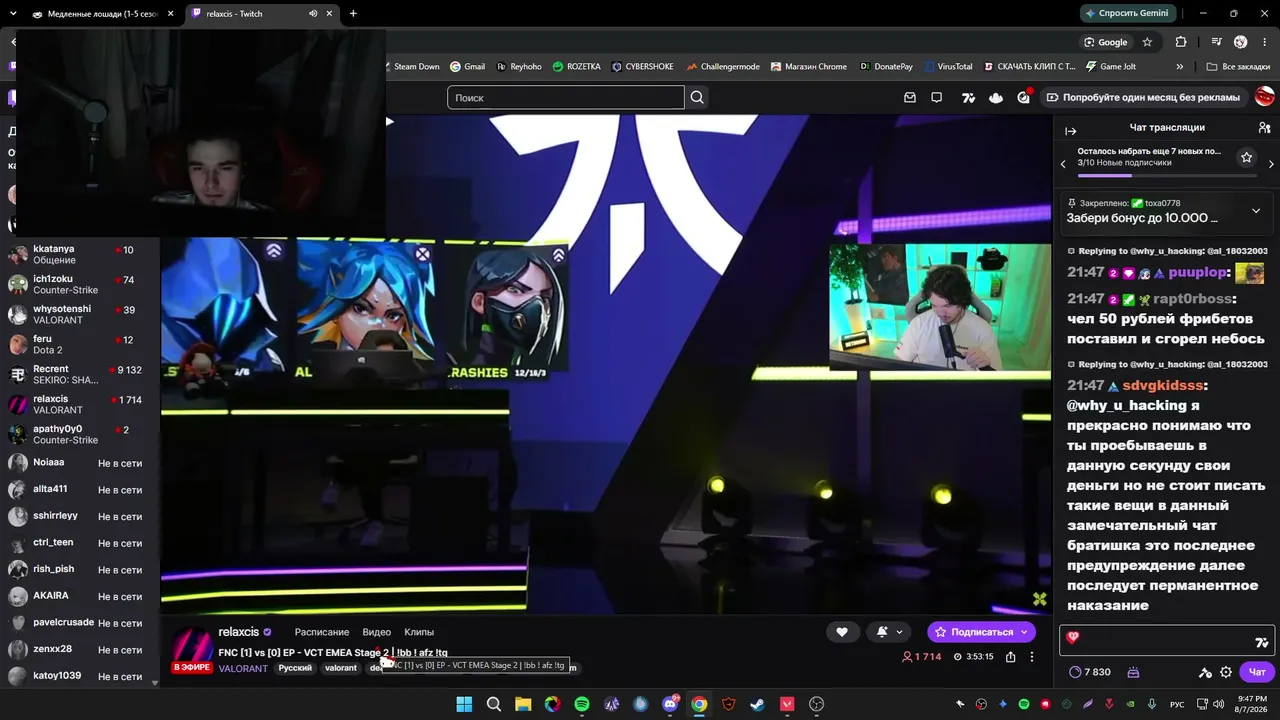Image resolution: width=1280 pixels, height=720 pixels.
Task: Click the Русский language tag
Action: pyautogui.click(x=295, y=668)
